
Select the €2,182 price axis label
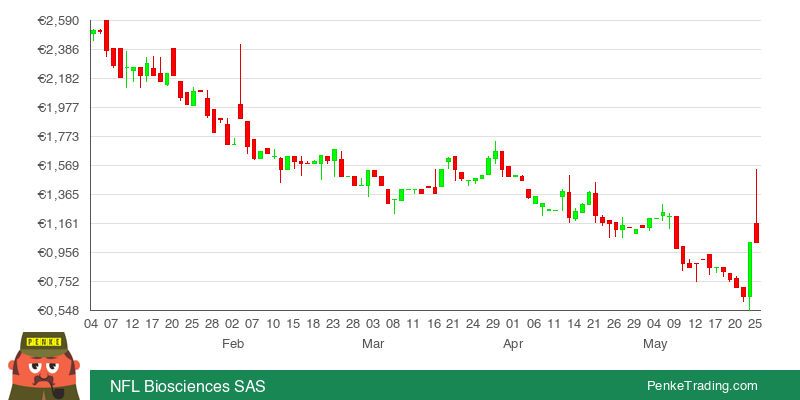coord(58,79)
